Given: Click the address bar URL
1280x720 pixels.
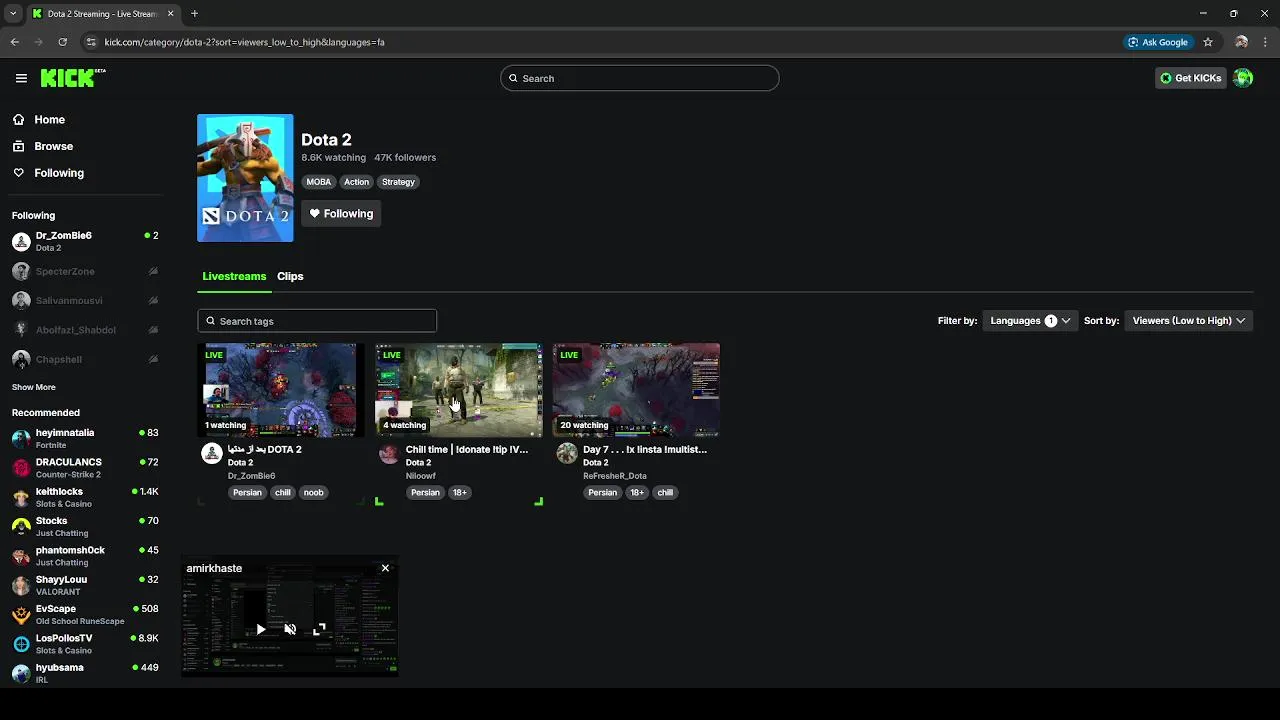Looking at the screenshot, I should 245,42.
